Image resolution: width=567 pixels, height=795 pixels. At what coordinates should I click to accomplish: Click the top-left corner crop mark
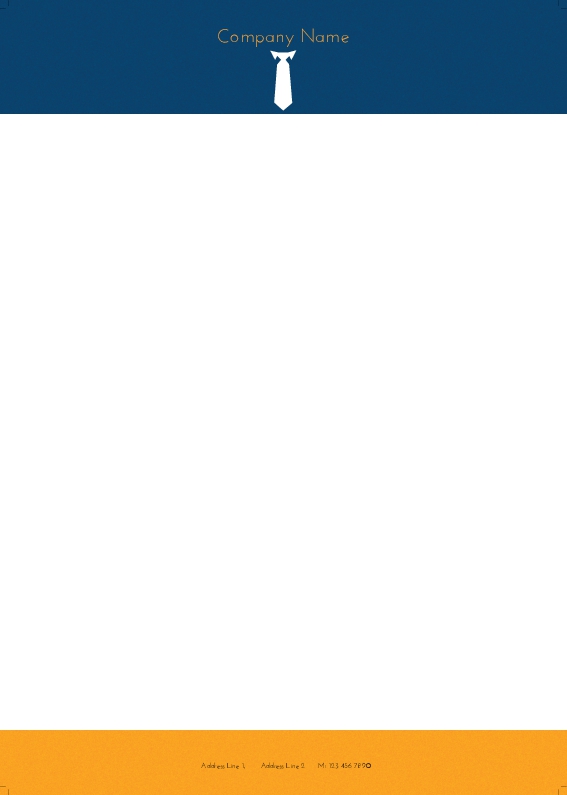tap(4, 4)
